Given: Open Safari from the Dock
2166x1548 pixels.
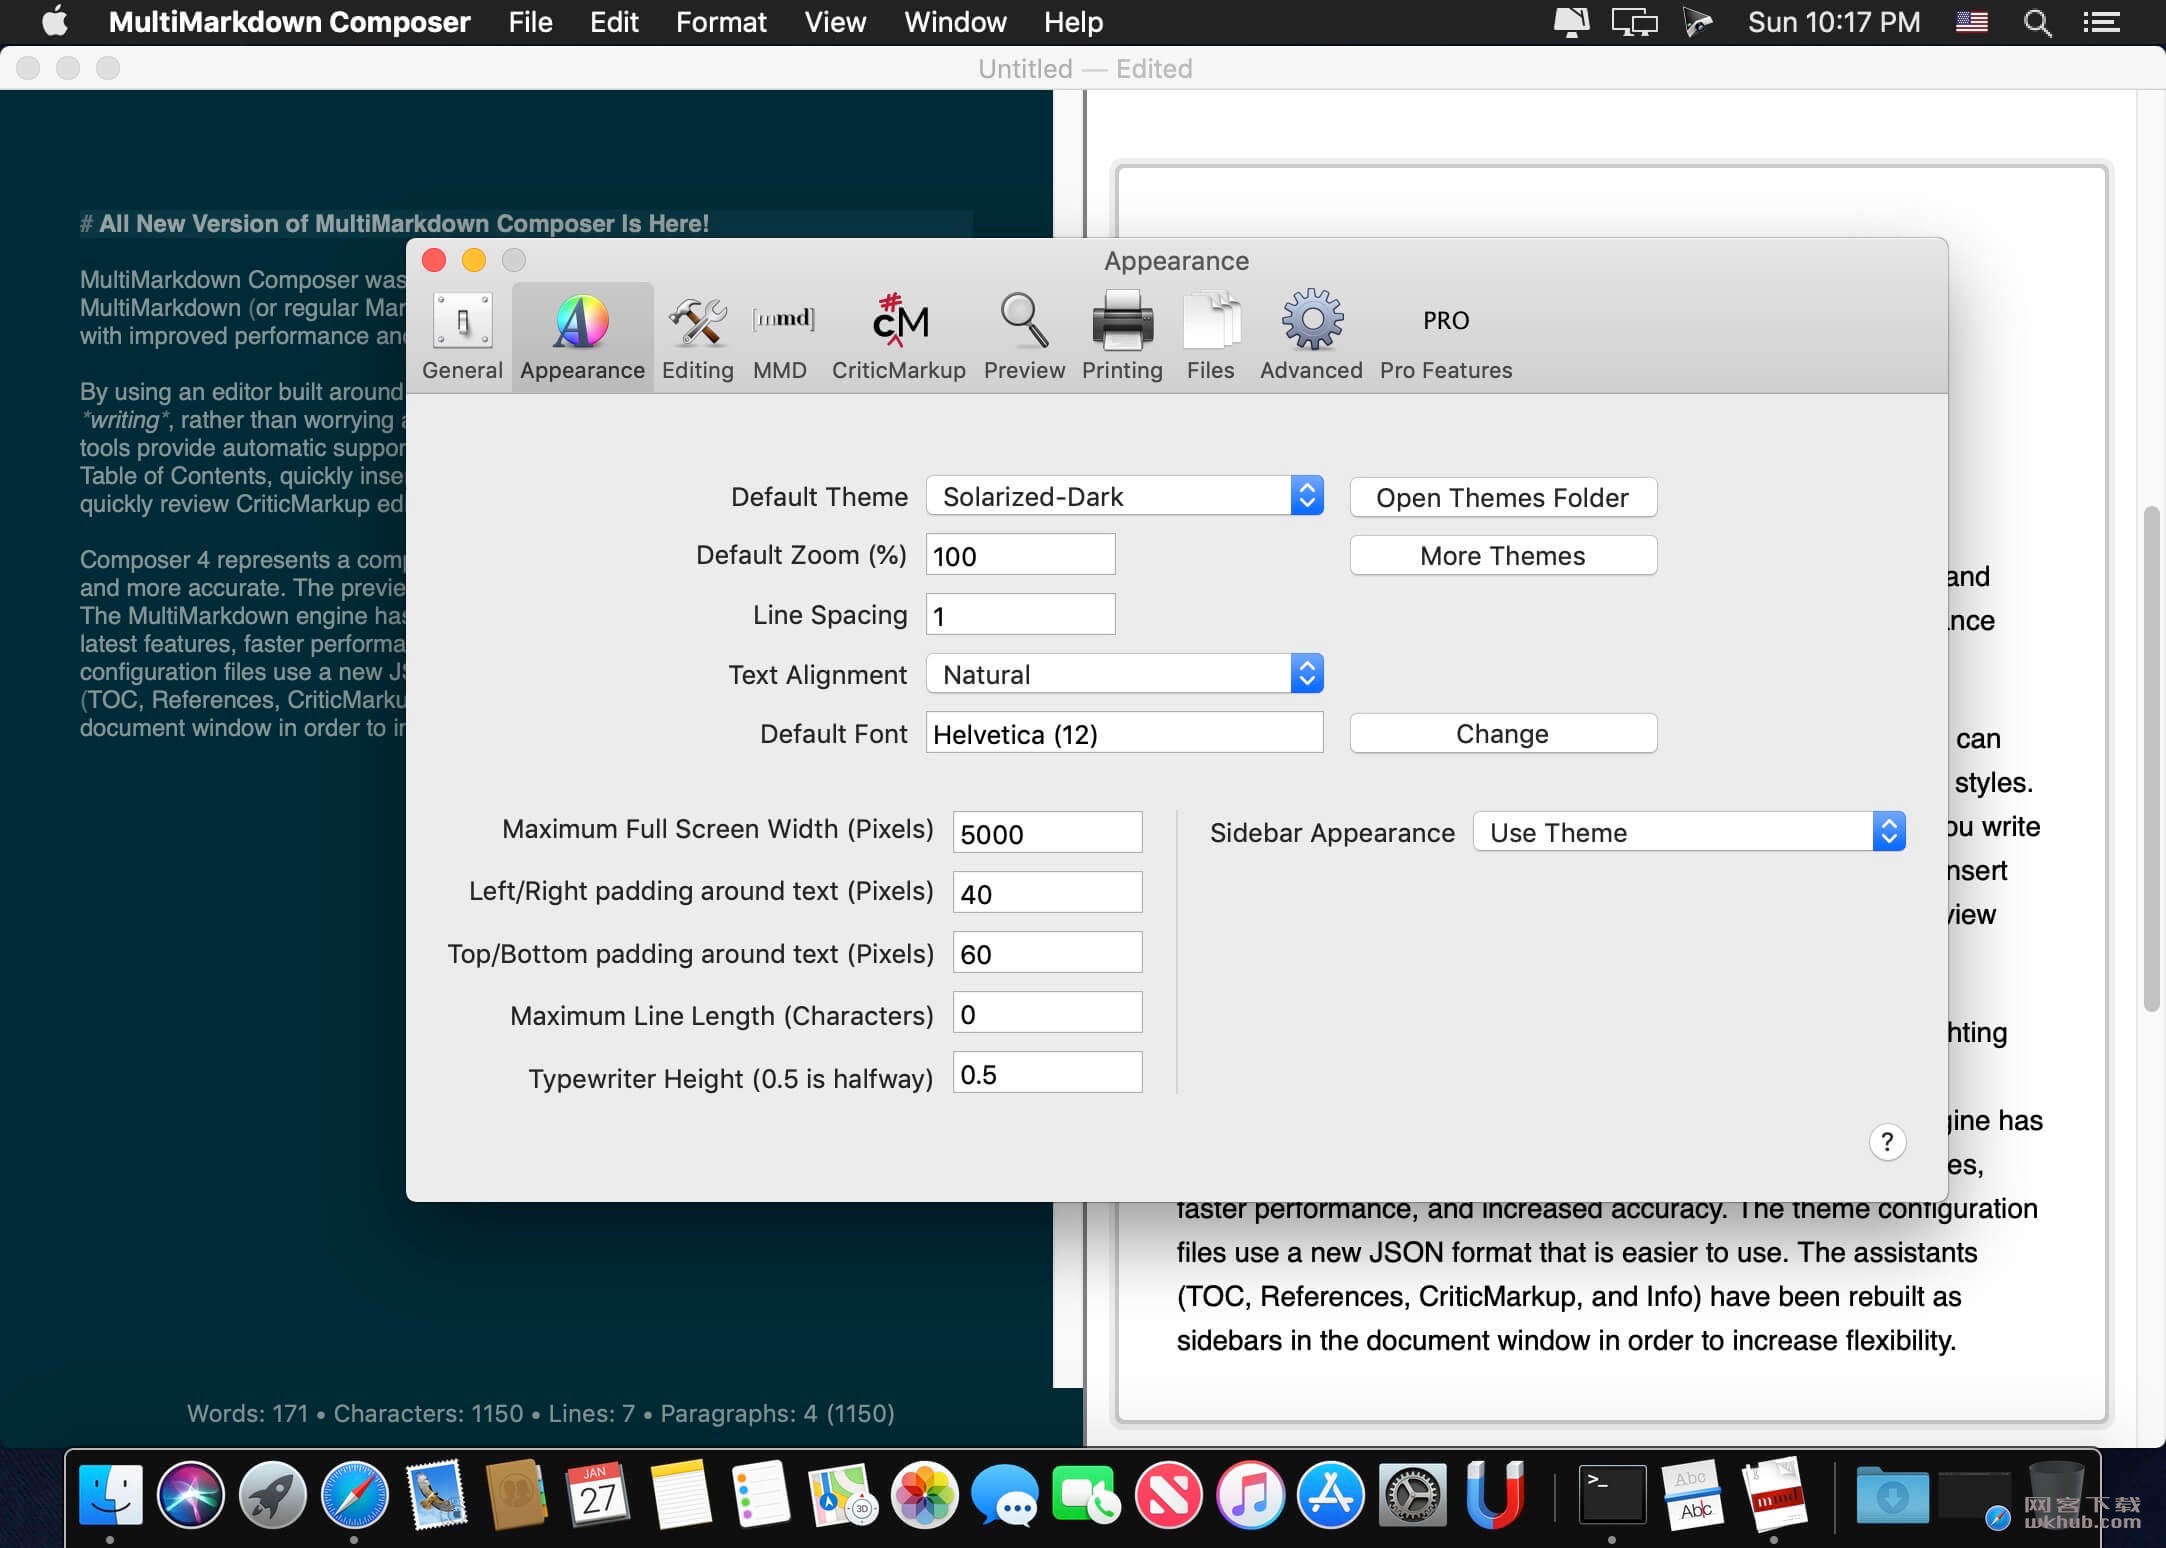Looking at the screenshot, I should [354, 1495].
